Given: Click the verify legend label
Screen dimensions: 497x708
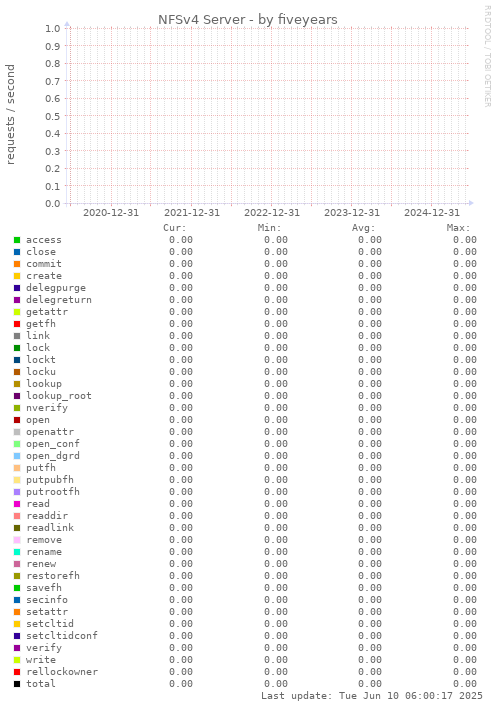Looking at the screenshot, I should point(44,648).
